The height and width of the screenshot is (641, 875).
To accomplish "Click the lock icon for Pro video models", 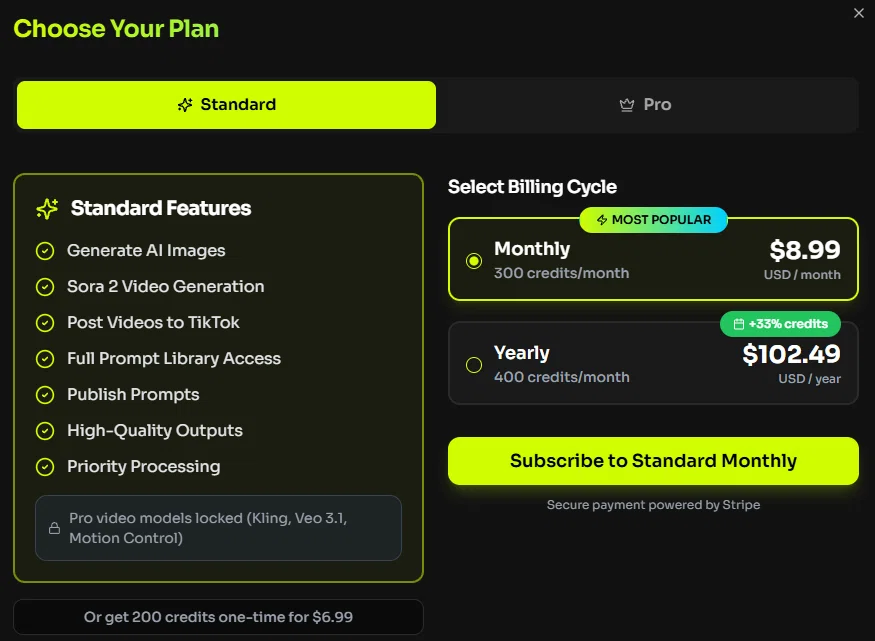I will point(54,528).
